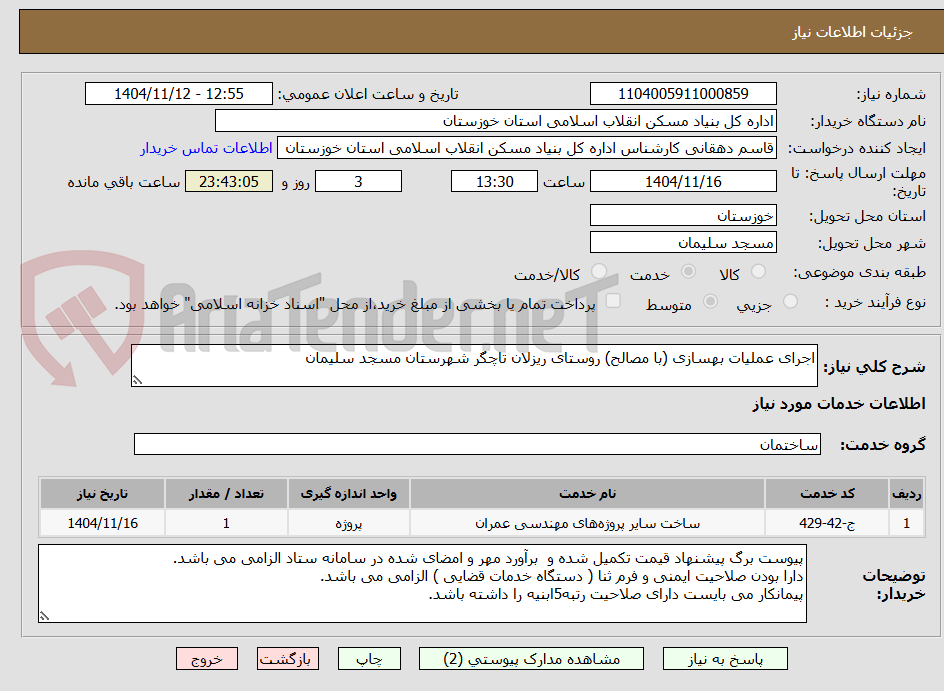Select the کالا/خدمت radio button
The height and width of the screenshot is (691, 944).
tap(599, 271)
